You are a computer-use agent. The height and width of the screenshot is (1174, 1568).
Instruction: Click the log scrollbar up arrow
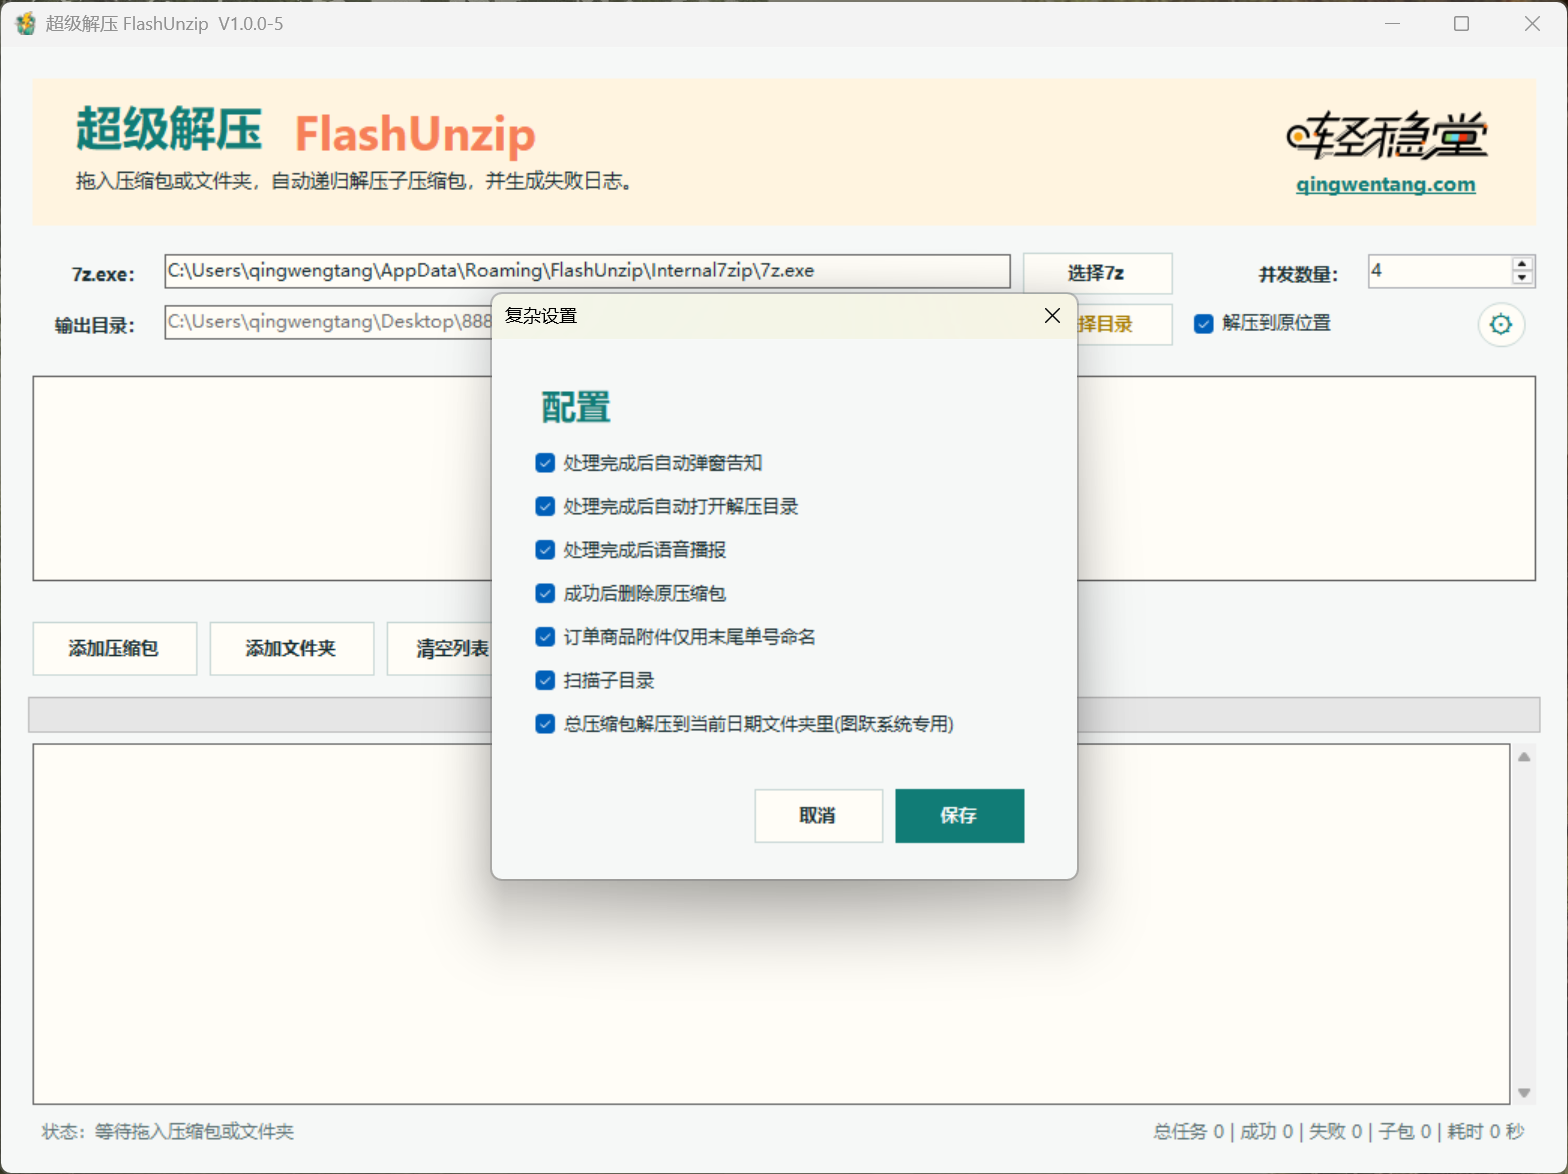click(x=1524, y=757)
